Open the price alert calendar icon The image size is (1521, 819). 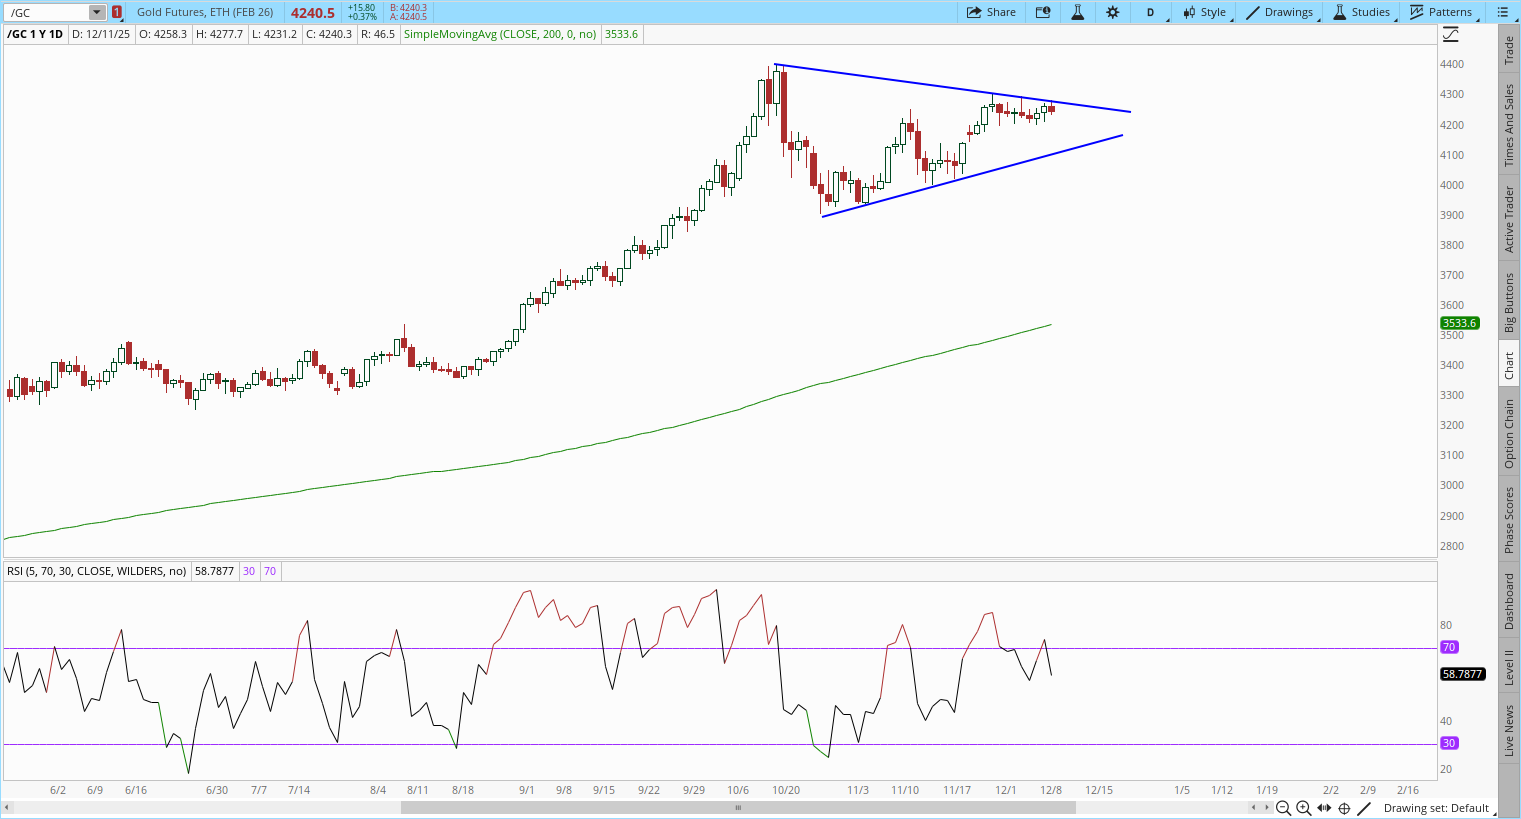tap(1043, 12)
